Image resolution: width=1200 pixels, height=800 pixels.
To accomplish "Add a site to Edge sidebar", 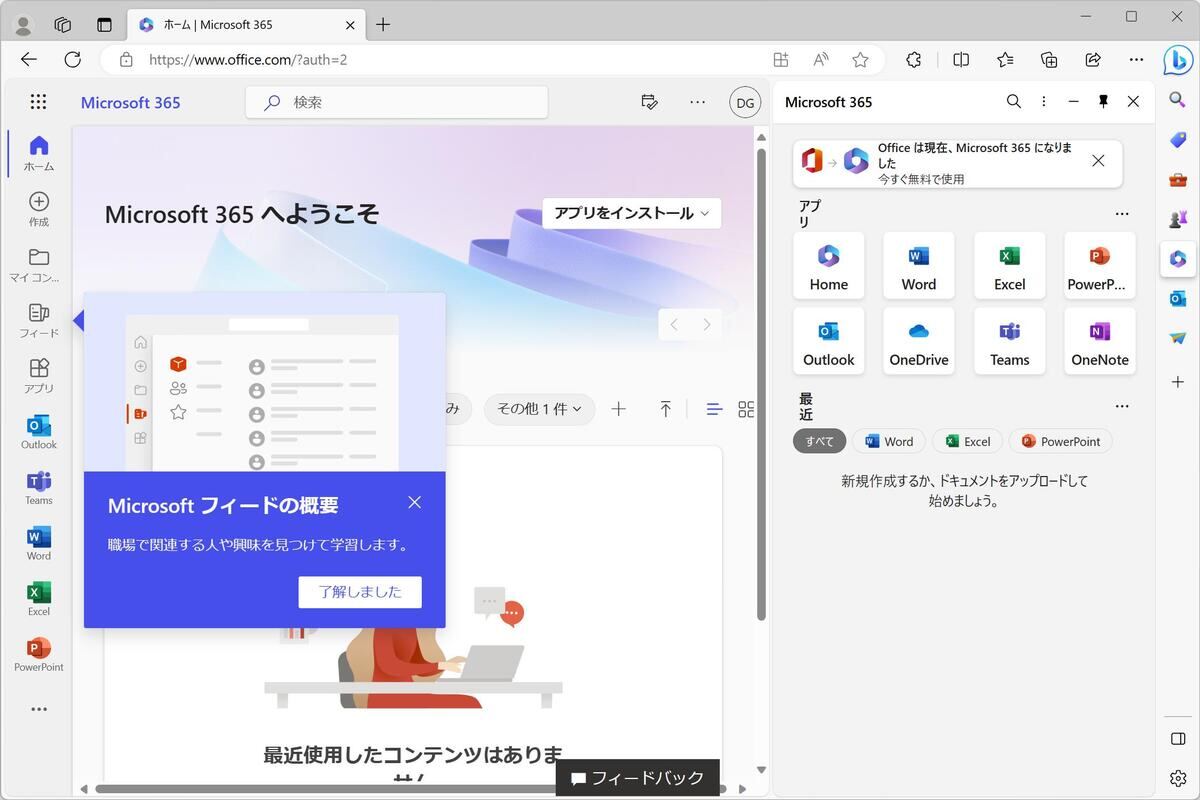I will click(1178, 382).
